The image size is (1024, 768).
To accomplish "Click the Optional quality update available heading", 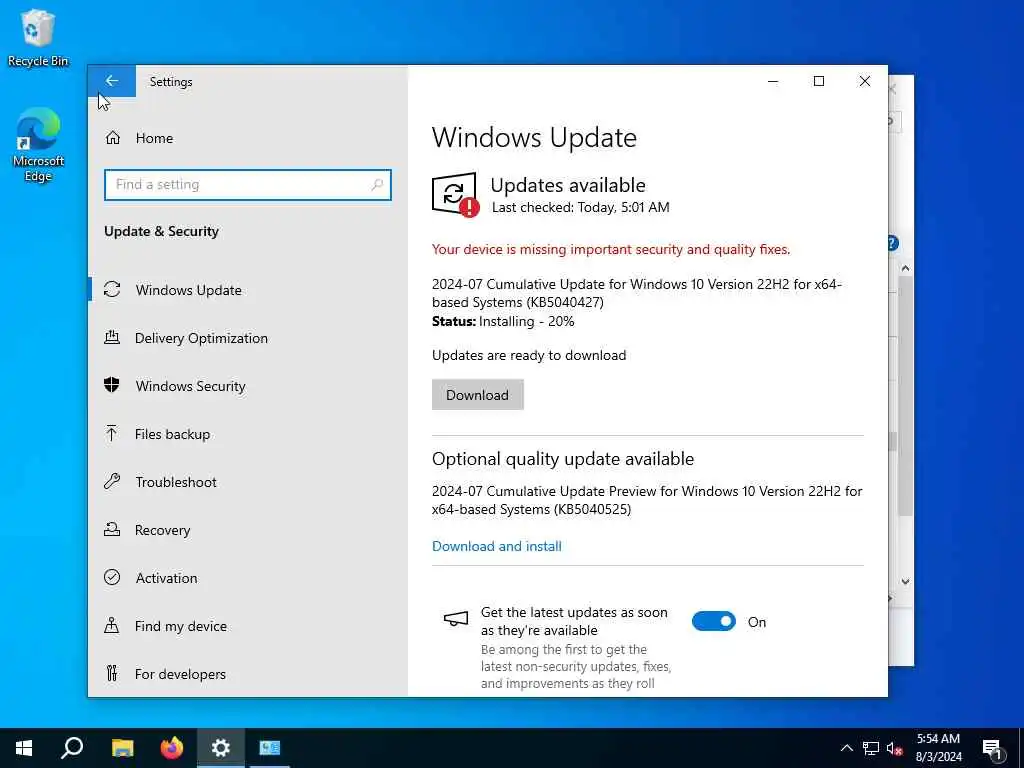I will [563, 458].
